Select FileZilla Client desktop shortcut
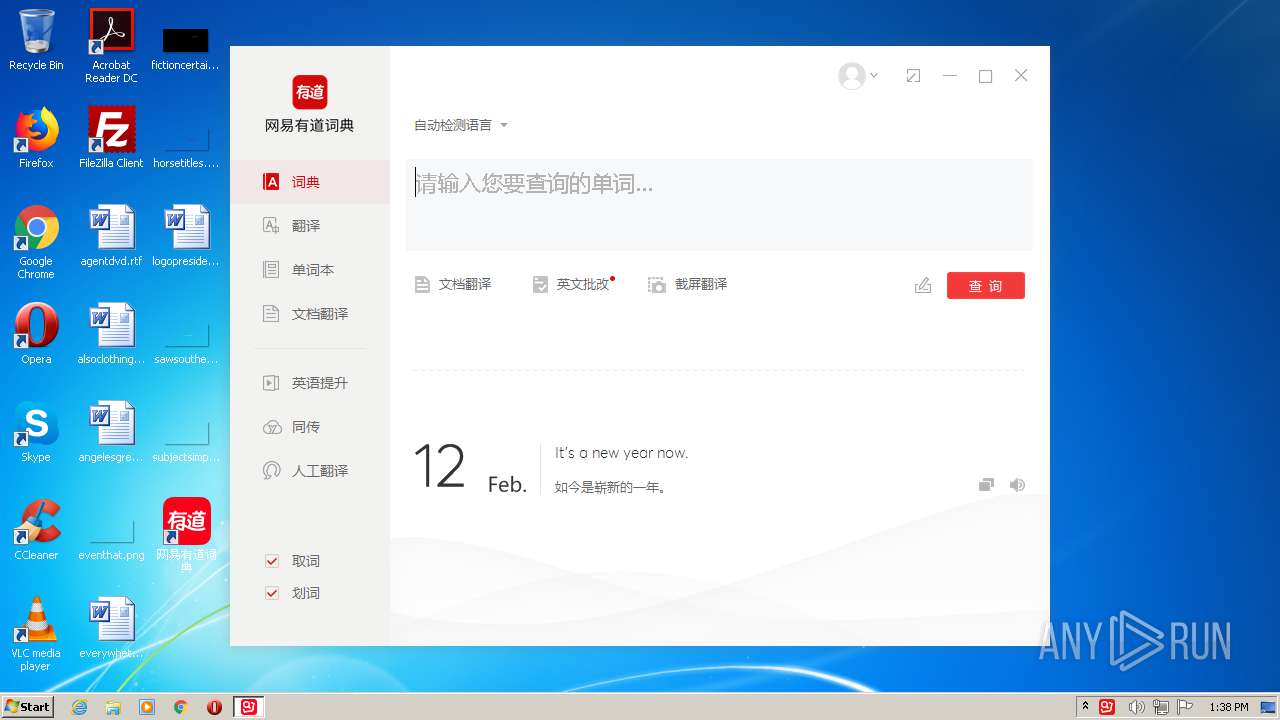 (x=112, y=138)
